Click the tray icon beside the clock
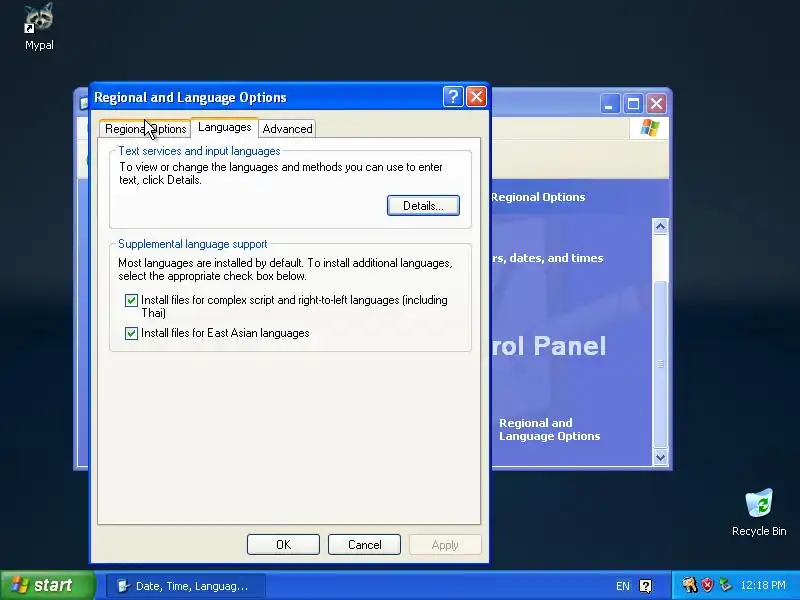 [725, 585]
